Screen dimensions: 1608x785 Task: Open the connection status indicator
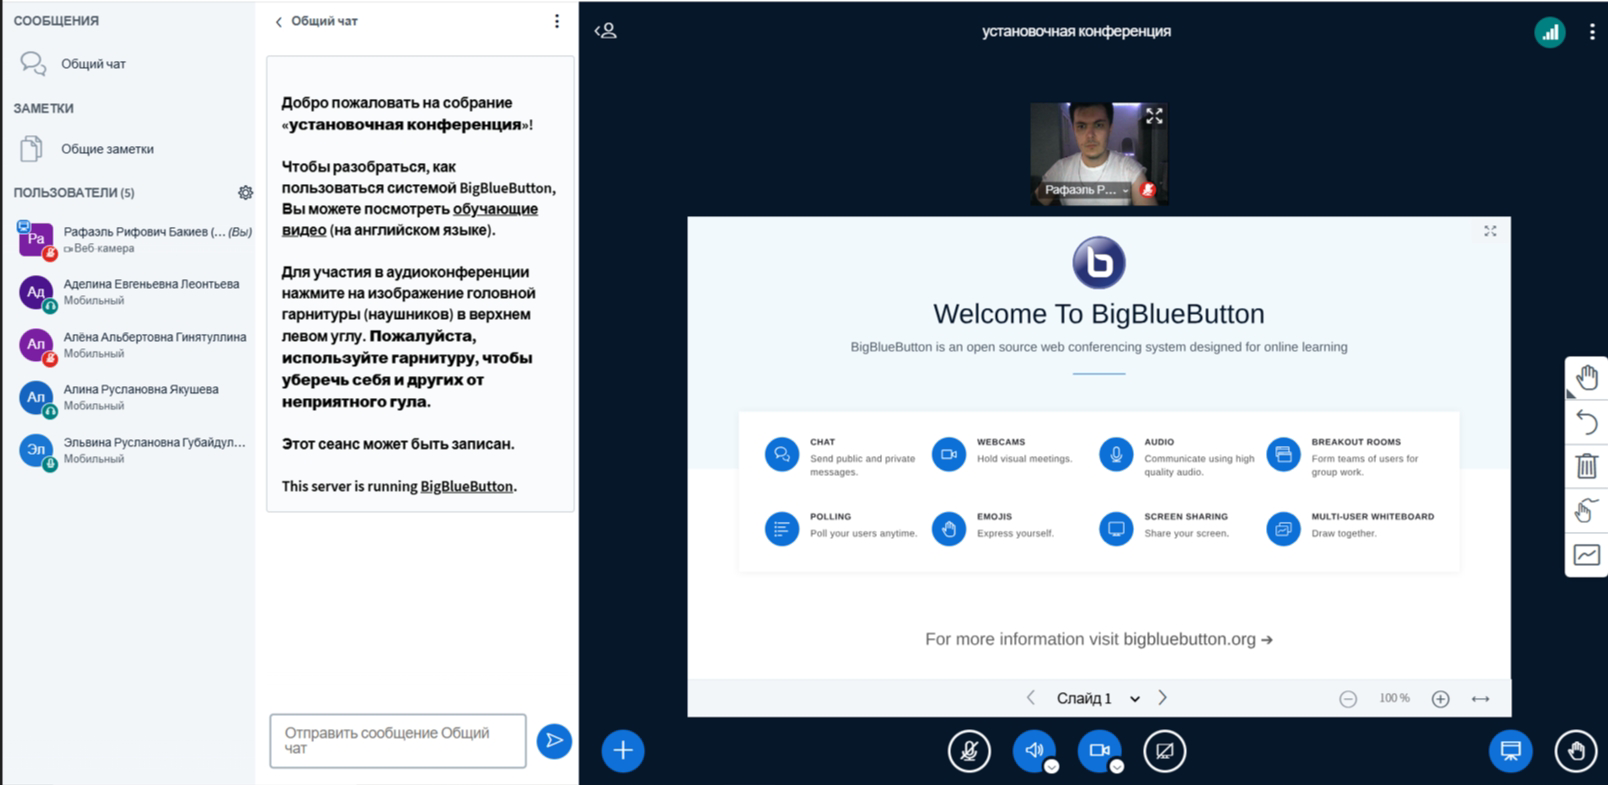[x=1549, y=32]
